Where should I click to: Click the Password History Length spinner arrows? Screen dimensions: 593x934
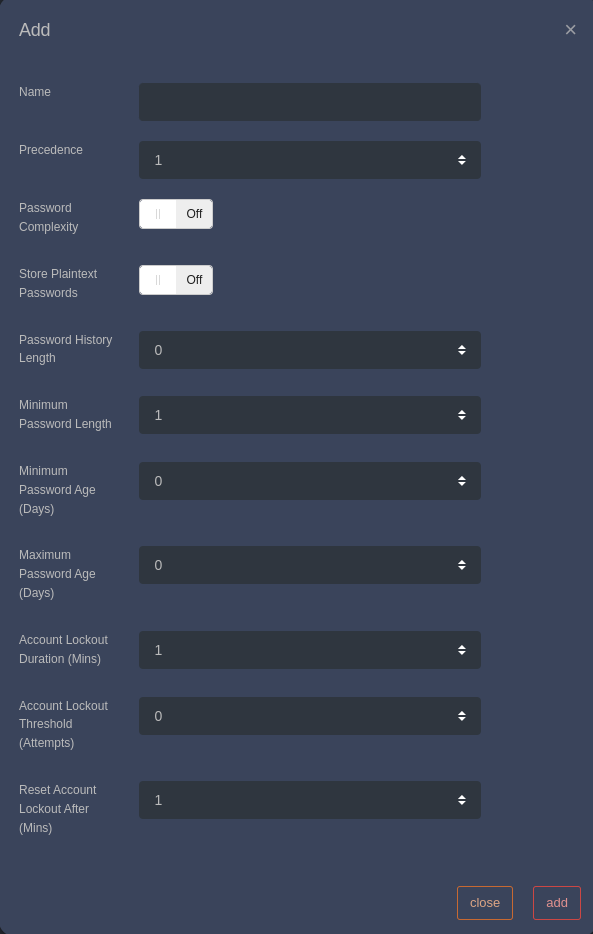point(461,350)
